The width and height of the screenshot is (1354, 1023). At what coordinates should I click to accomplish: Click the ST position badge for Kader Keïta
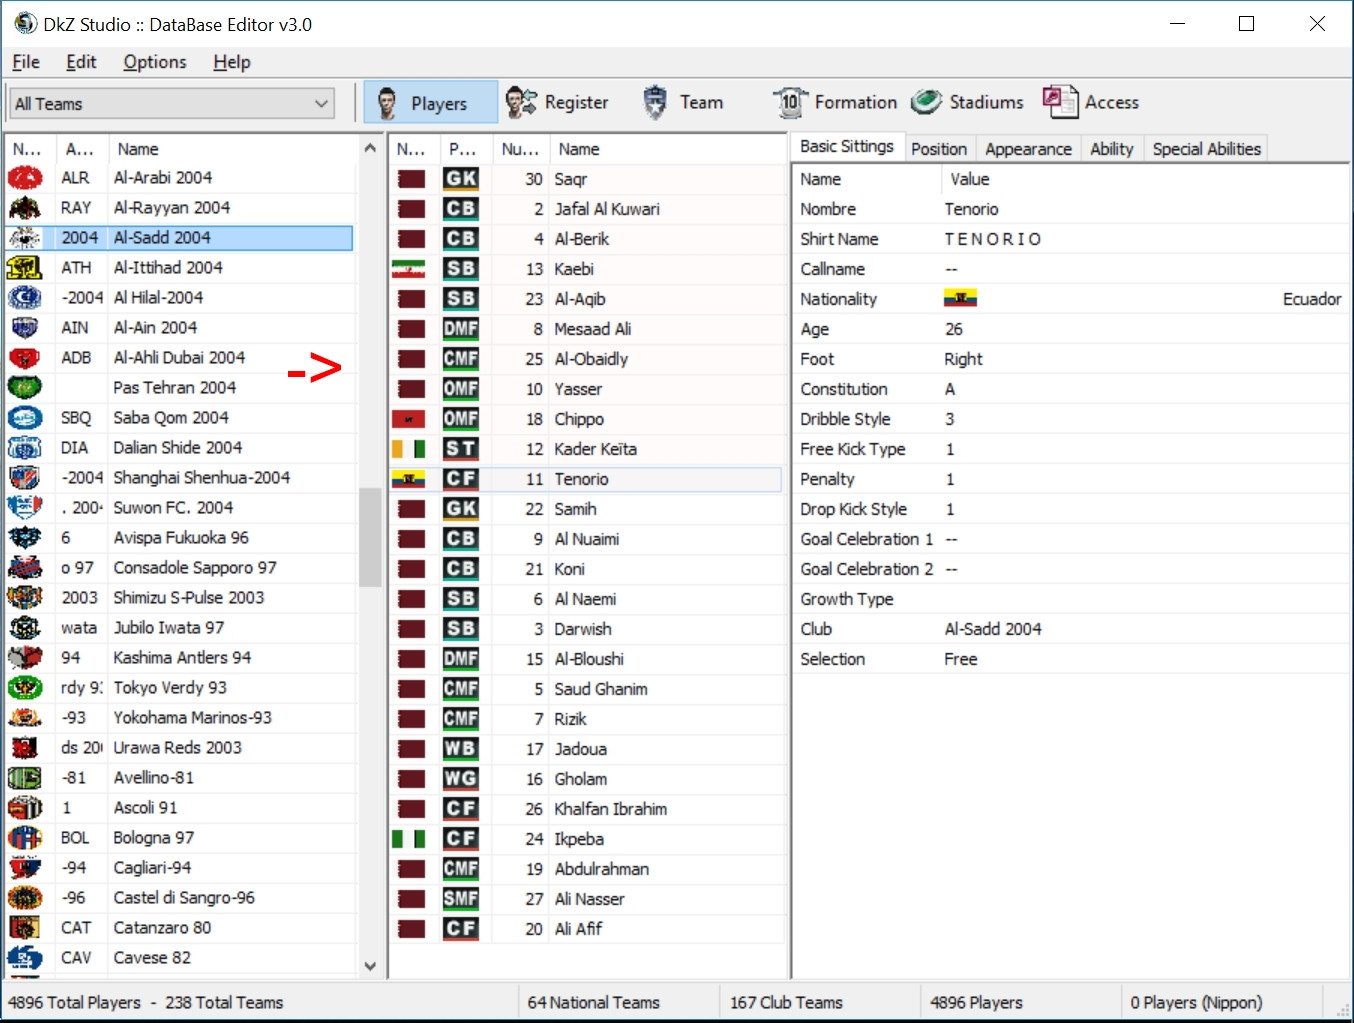click(x=461, y=449)
